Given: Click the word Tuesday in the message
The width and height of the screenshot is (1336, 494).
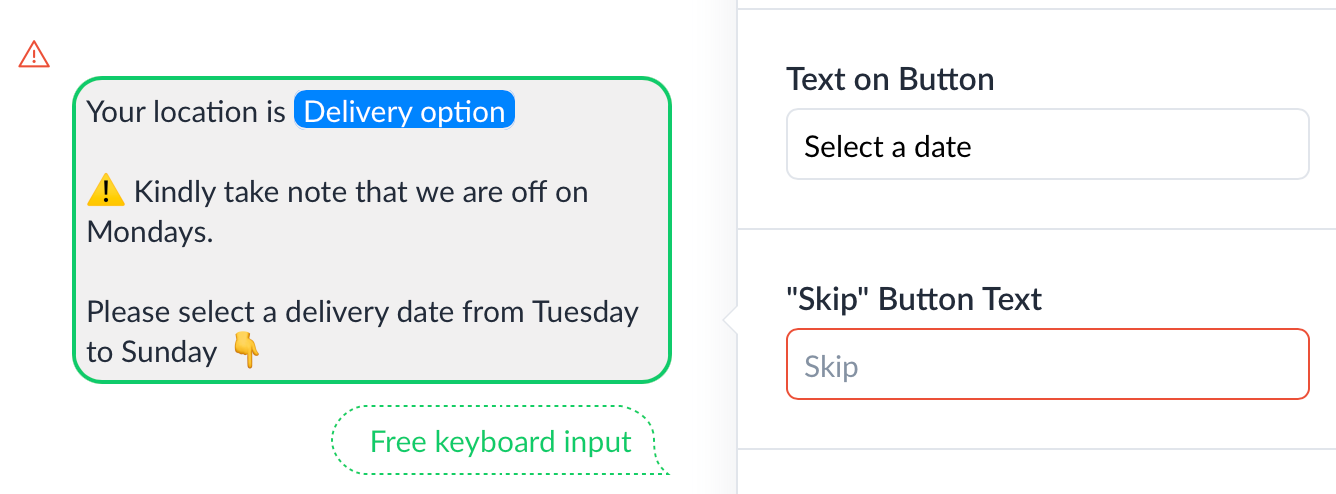Looking at the screenshot, I should tap(585, 311).
